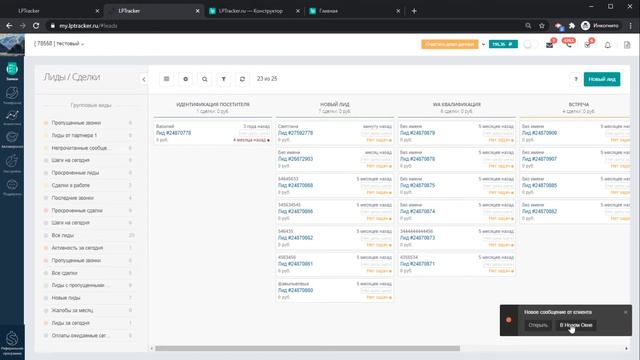Image resolution: width=640 pixels, height=360 pixels.
Task: Click the profile avatar picture
Action: tap(12, 45)
